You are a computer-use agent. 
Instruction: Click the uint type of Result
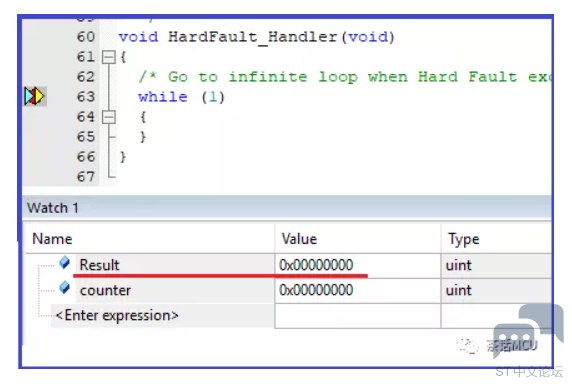click(x=459, y=265)
